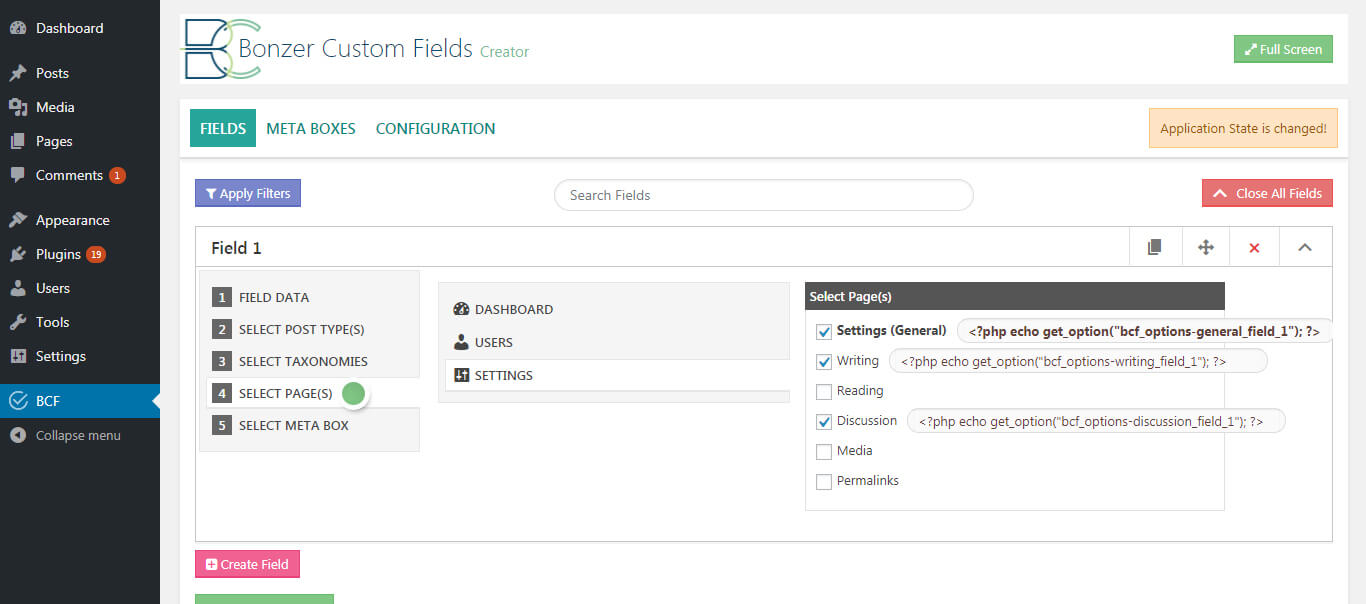This screenshot has width=1366, height=604.
Task: Open the Pages label in sidebar
Action: (x=54, y=141)
